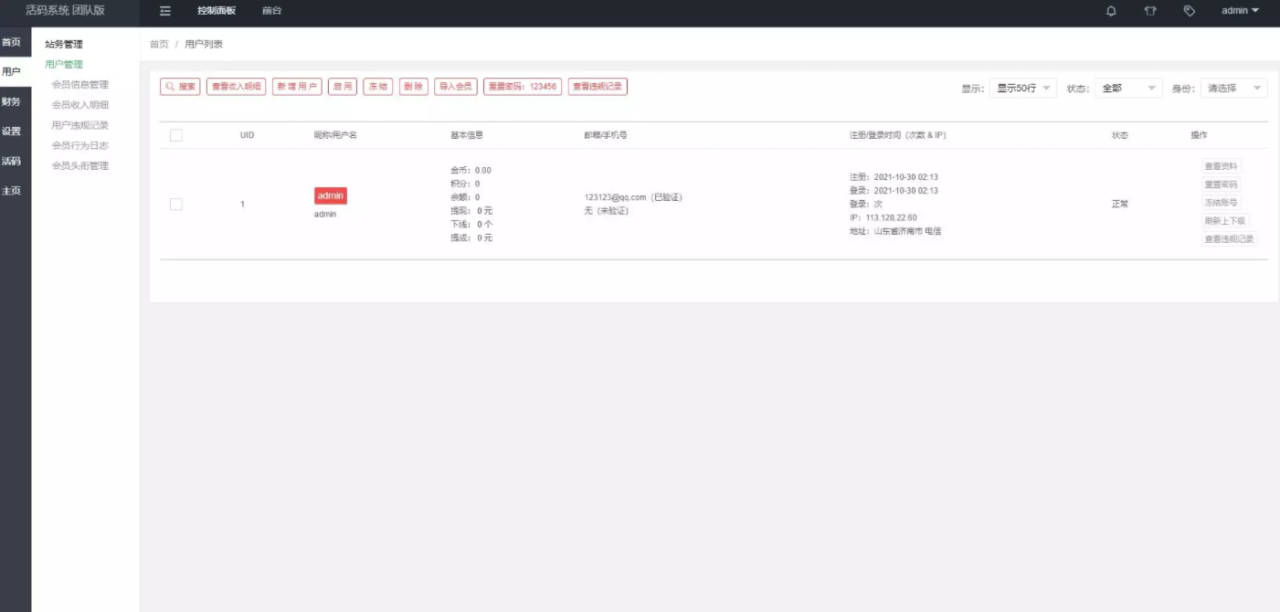
Task: Select 活码 in the left sidebar
Action: (x=11, y=161)
